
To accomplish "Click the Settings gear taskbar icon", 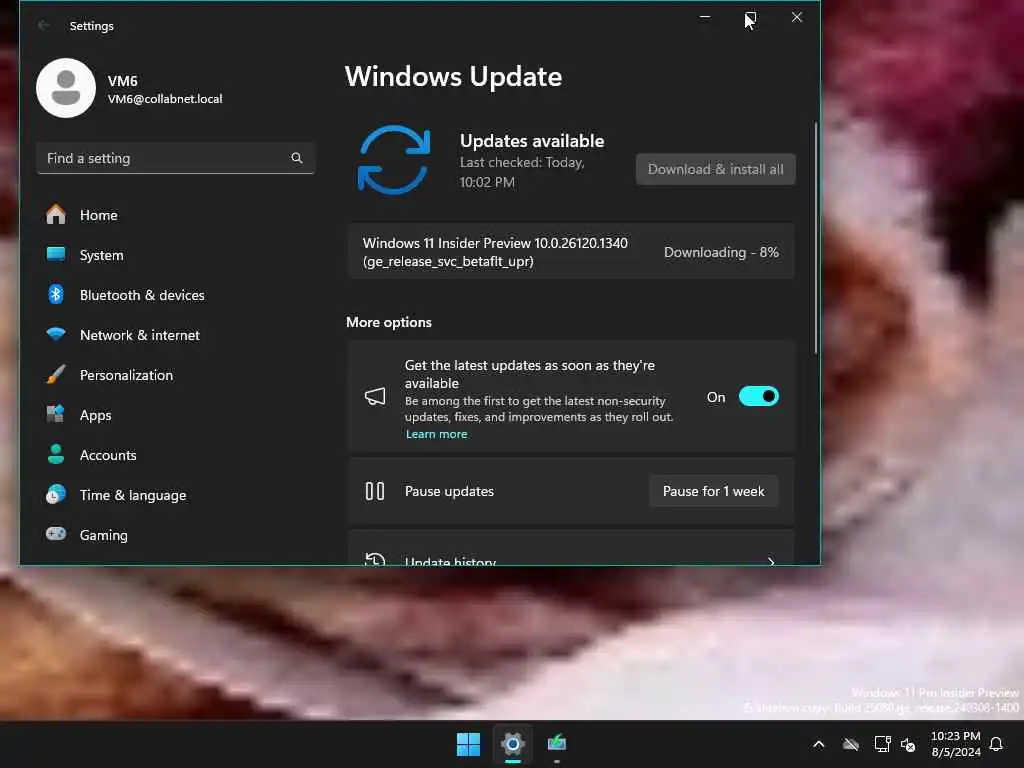I will tap(513, 744).
